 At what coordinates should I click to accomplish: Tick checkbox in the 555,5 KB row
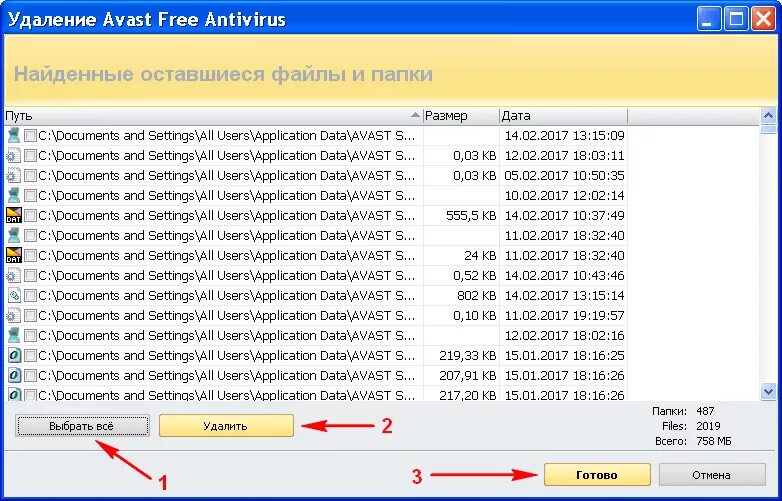click(30, 215)
